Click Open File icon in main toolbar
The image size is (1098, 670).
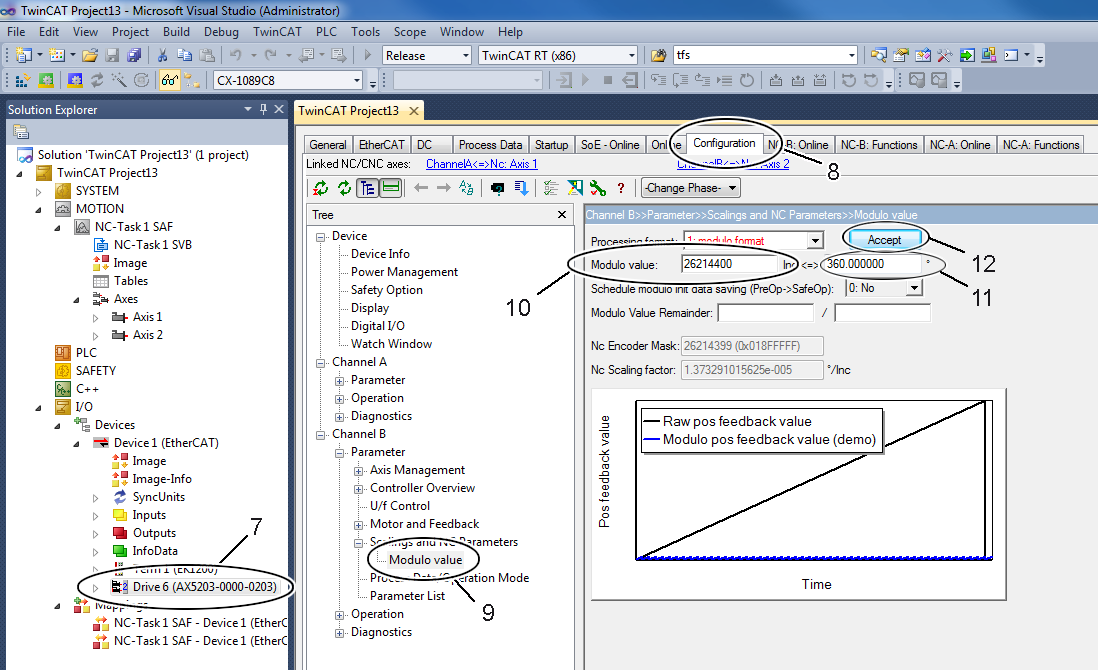click(x=90, y=55)
